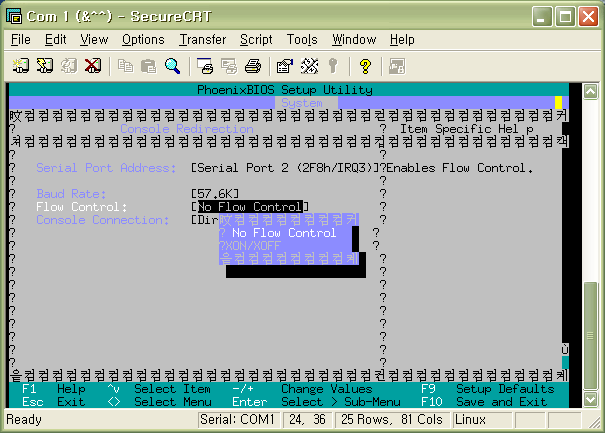The height and width of the screenshot is (433, 605).
Task: Click the 'Item Specific Help' heading
Action: pyautogui.click(x=467, y=129)
